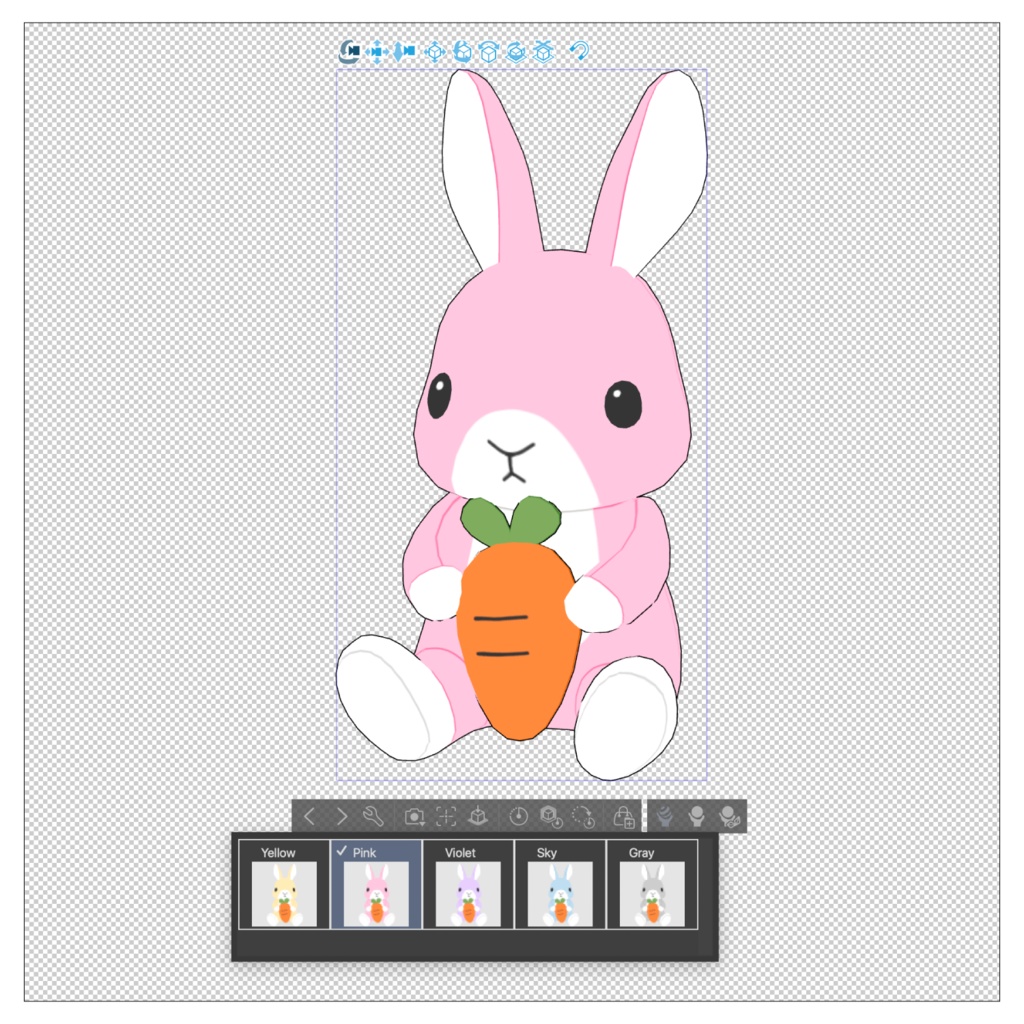Rotate the camera around the rabbit

(350, 52)
